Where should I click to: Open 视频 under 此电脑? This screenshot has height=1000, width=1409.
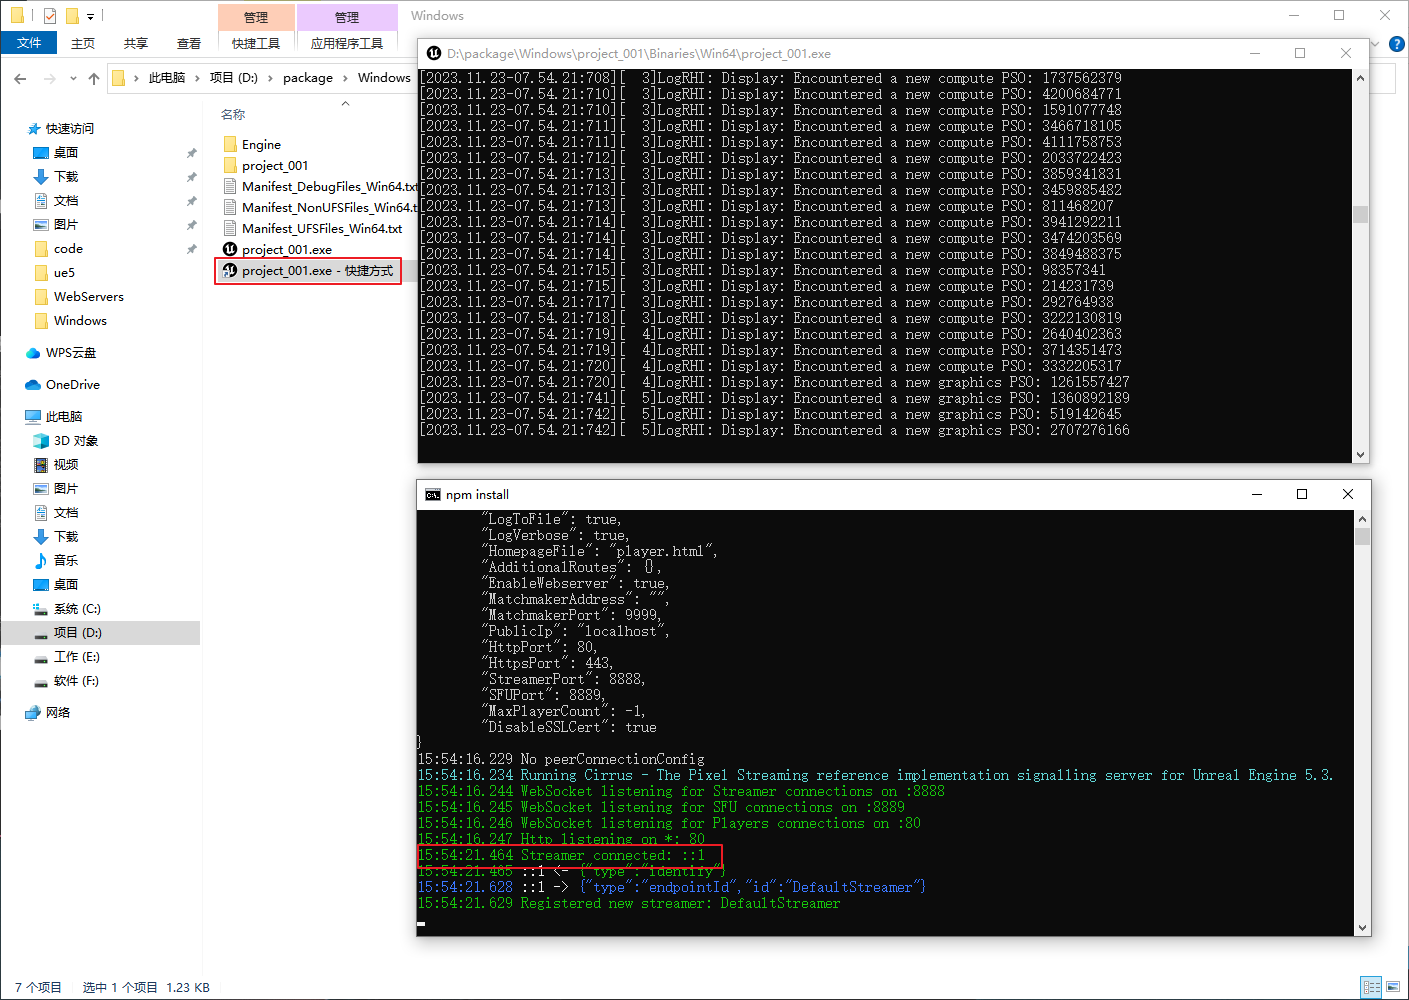pos(66,465)
